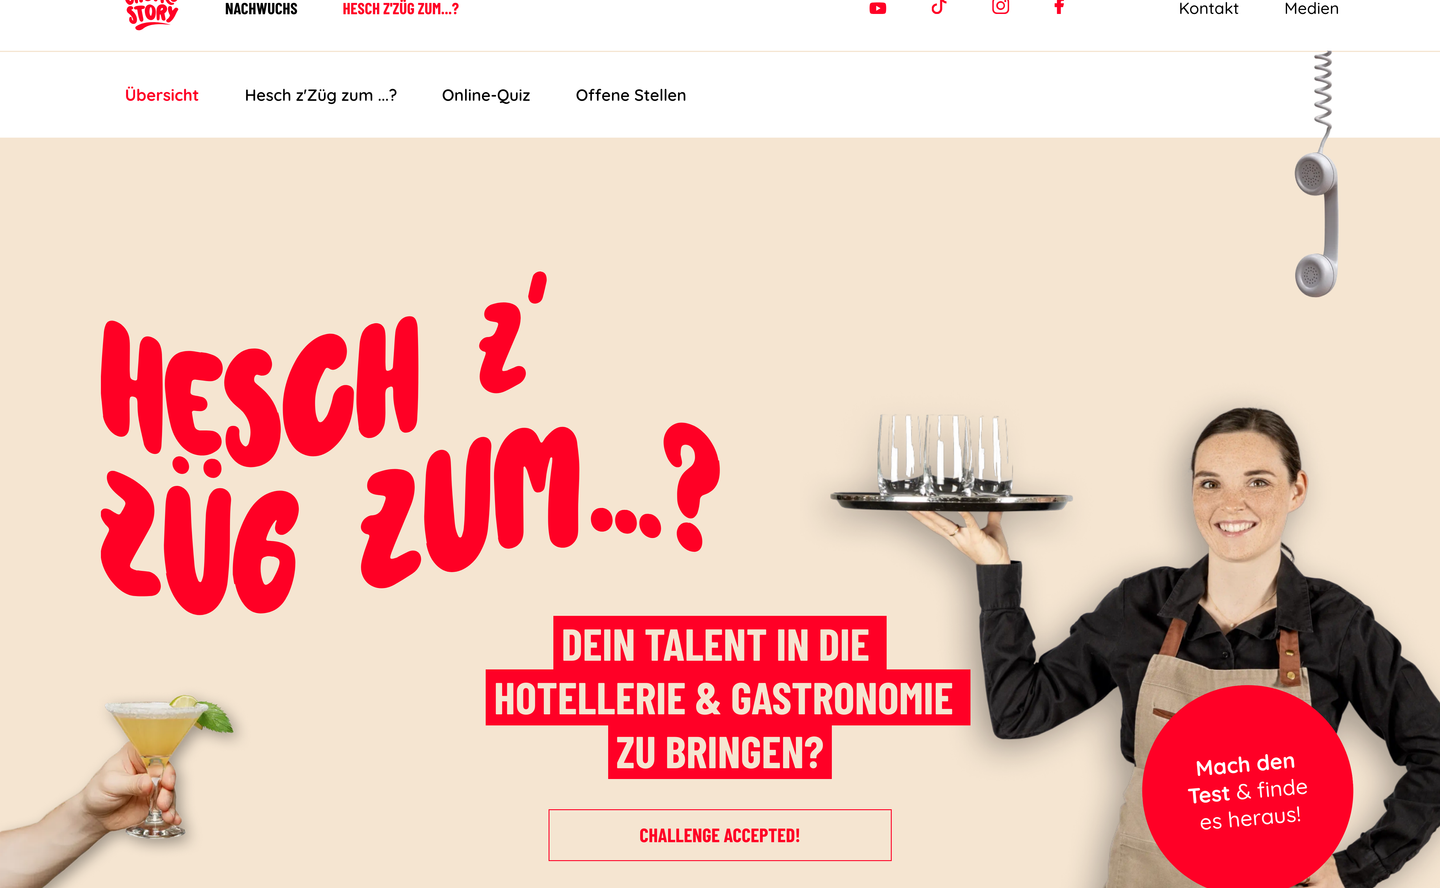This screenshot has width=1440, height=888.
Task: Open the Online-Quiz tab
Action: click(x=486, y=95)
